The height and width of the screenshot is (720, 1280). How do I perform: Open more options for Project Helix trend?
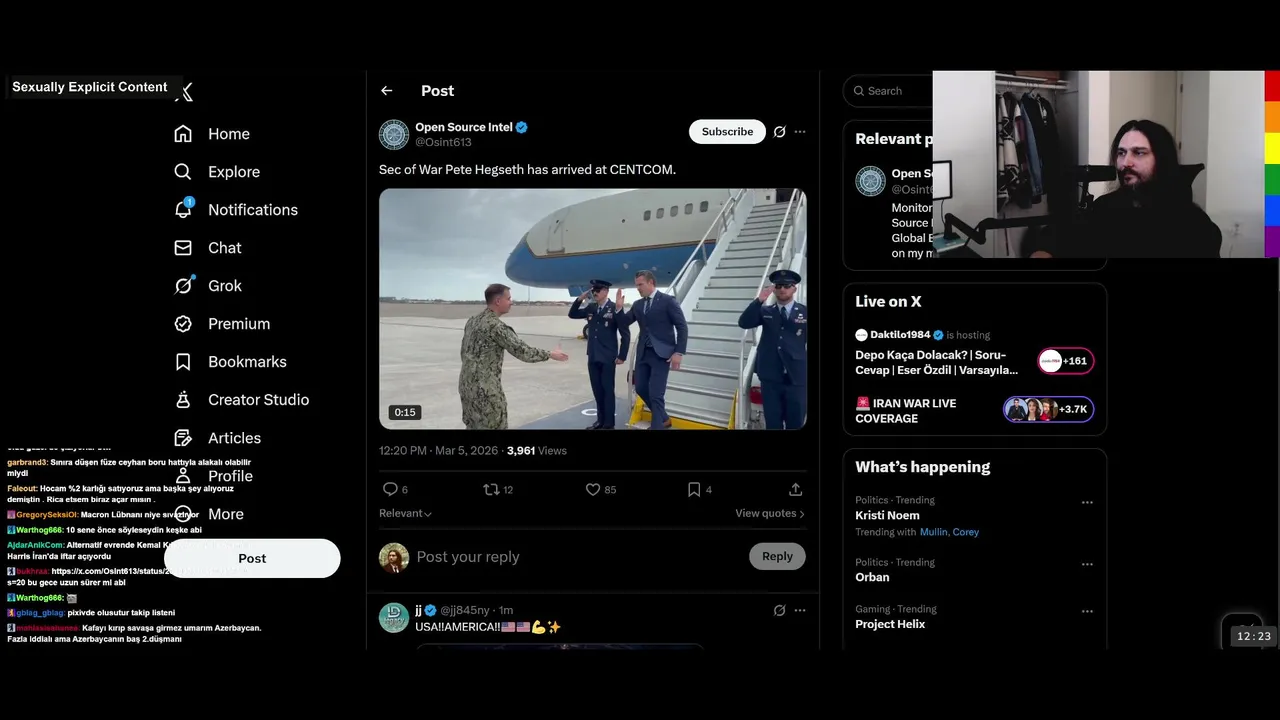1087,611
